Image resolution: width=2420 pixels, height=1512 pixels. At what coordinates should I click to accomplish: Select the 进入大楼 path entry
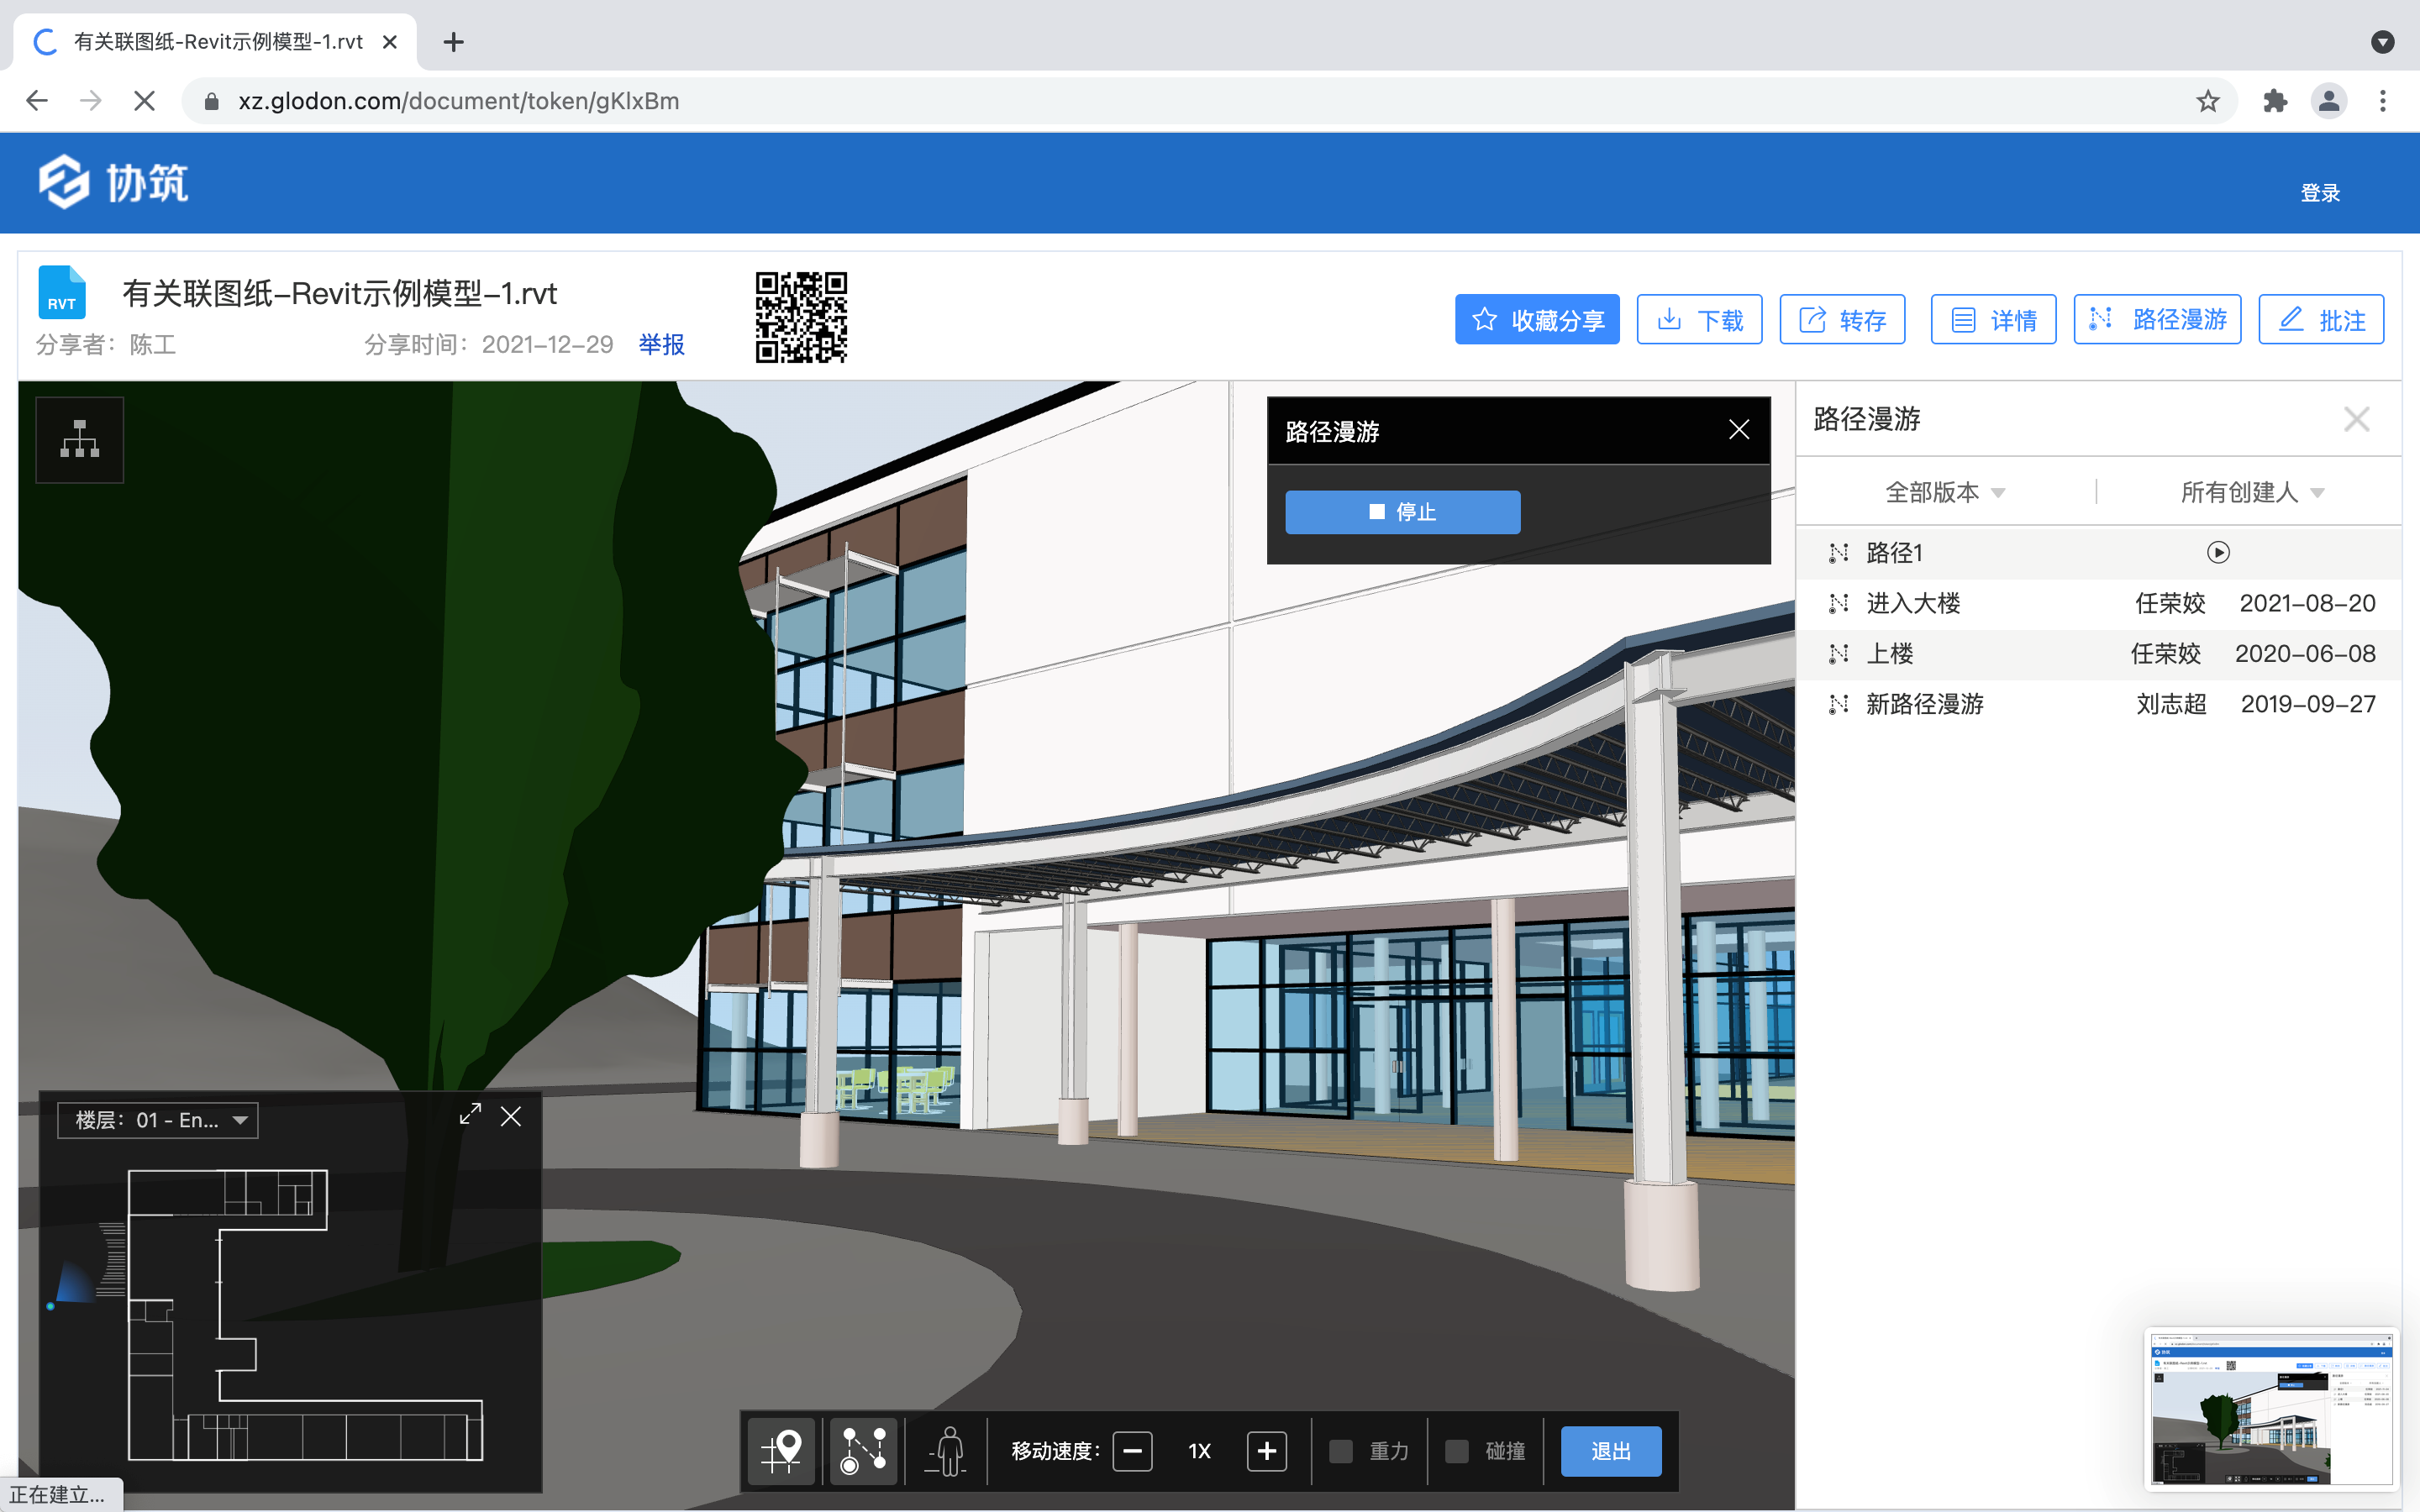[x=1913, y=603]
